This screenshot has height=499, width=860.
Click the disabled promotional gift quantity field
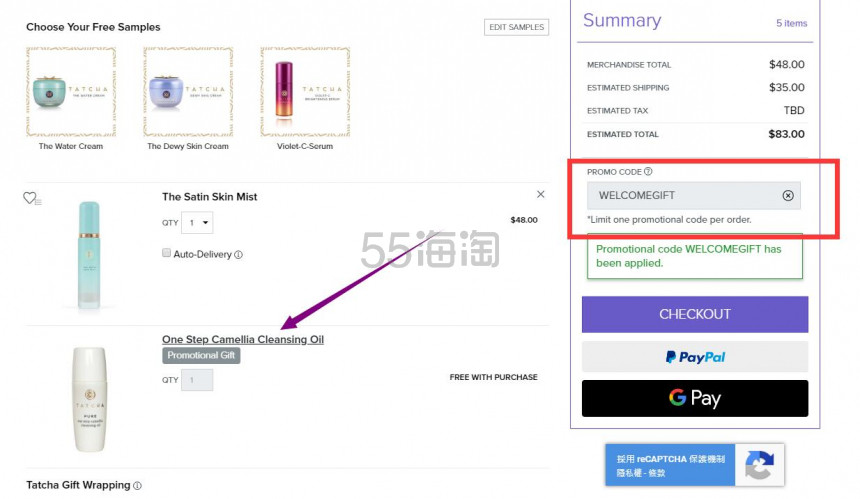tap(197, 380)
